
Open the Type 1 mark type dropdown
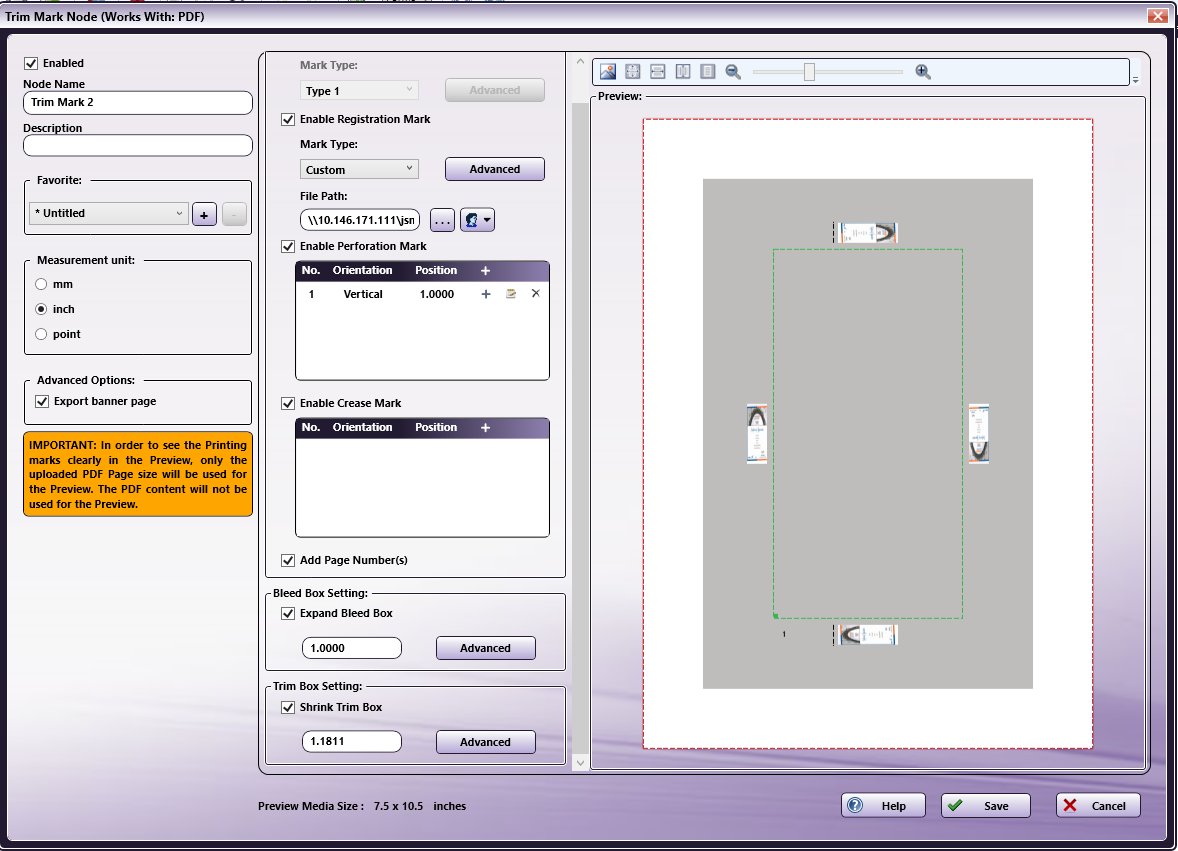359,90
